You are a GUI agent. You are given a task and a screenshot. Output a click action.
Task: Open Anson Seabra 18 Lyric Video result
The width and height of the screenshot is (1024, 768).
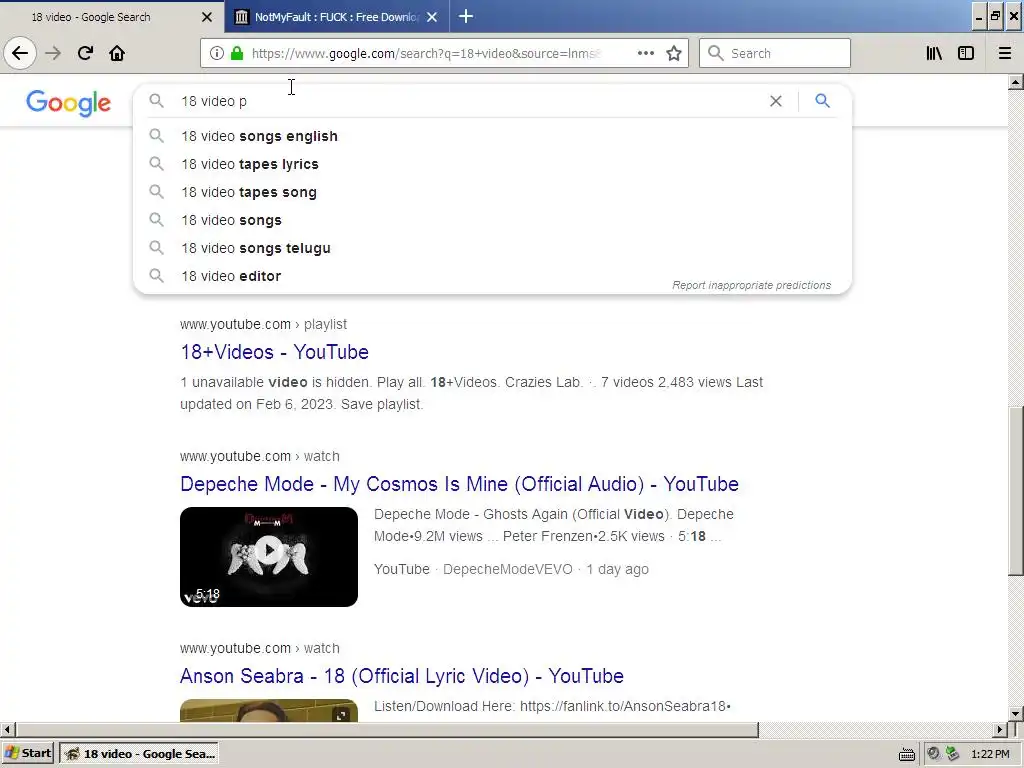(x=402, y=676)
